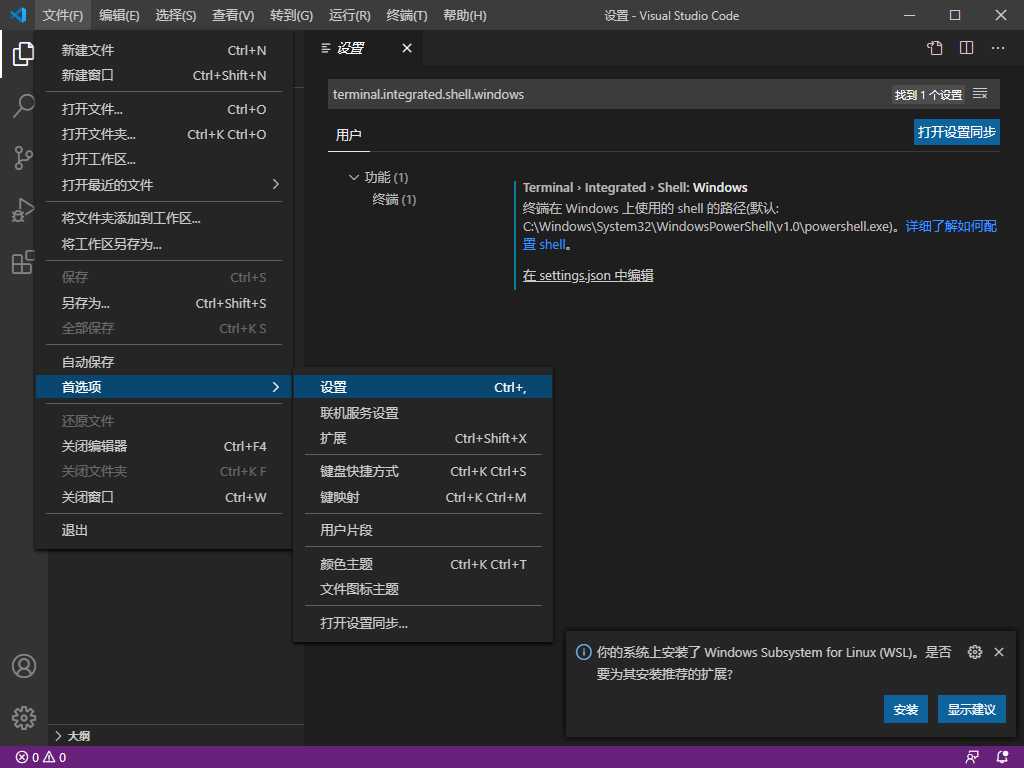Expand the 打开最近的文件 submenu
Image resolution: width=1024 pixels, height=768 pixels.
click(x=164, y=185)
